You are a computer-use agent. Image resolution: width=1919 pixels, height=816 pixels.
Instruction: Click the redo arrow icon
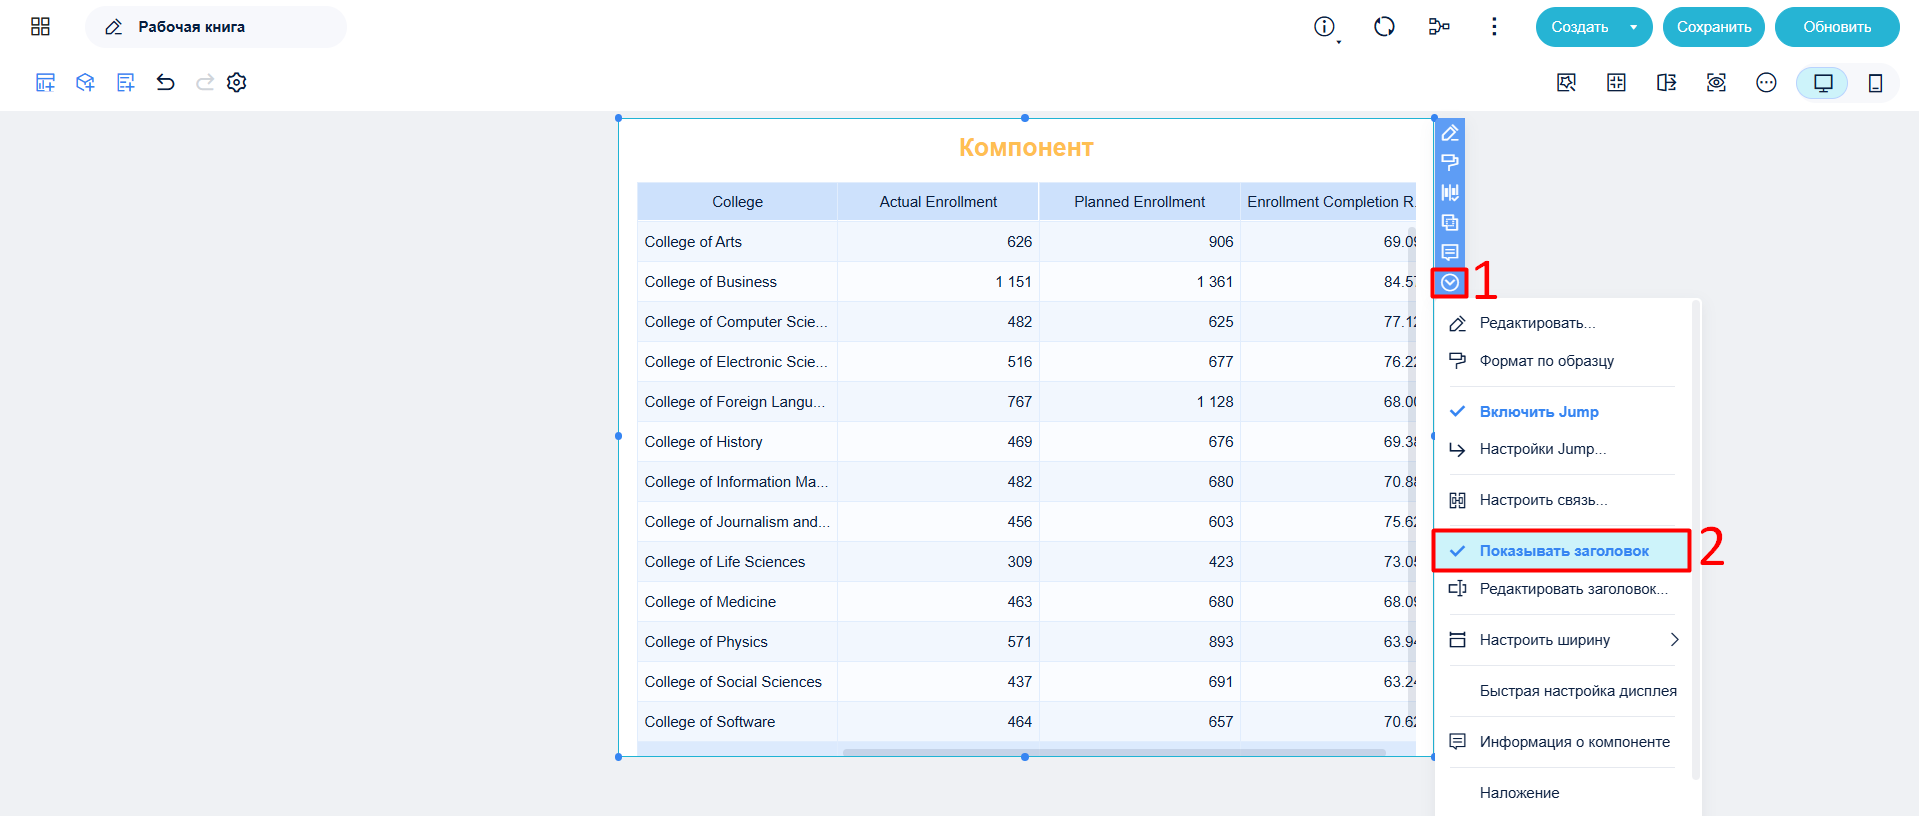[x=205, y=83]
